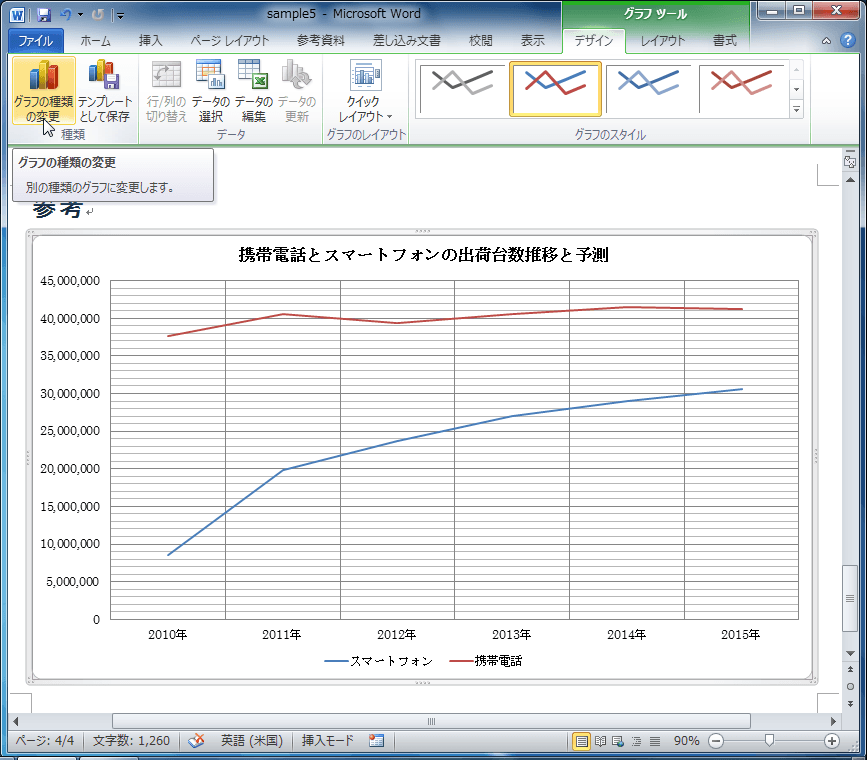Click the chart title text
867x760 pixels.
coord(424,255)
